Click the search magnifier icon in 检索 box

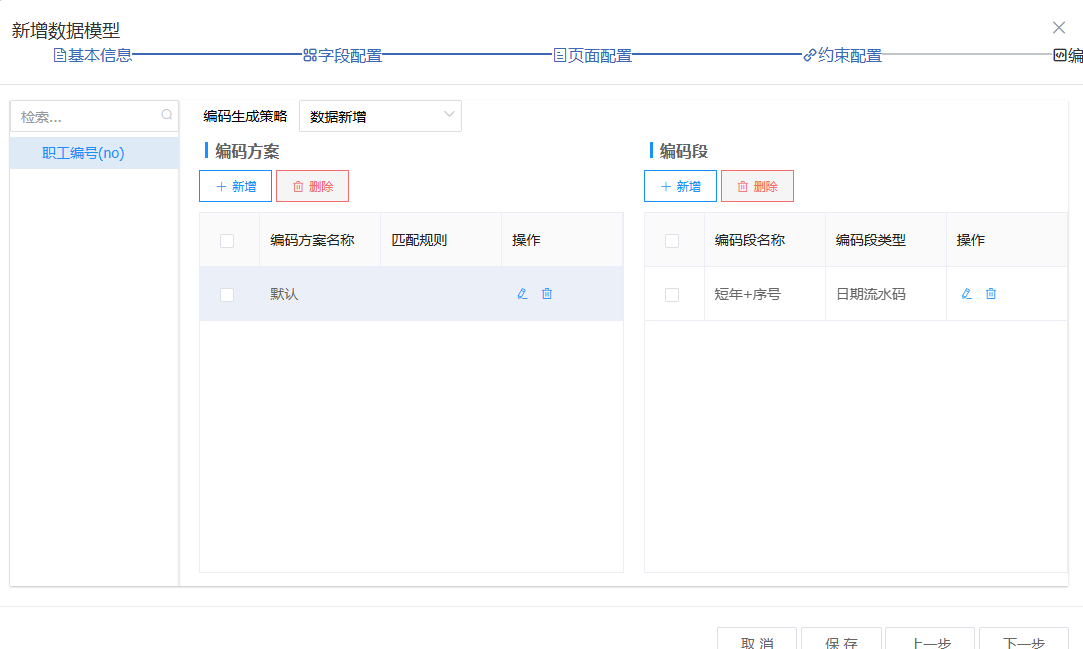(166, 116)
